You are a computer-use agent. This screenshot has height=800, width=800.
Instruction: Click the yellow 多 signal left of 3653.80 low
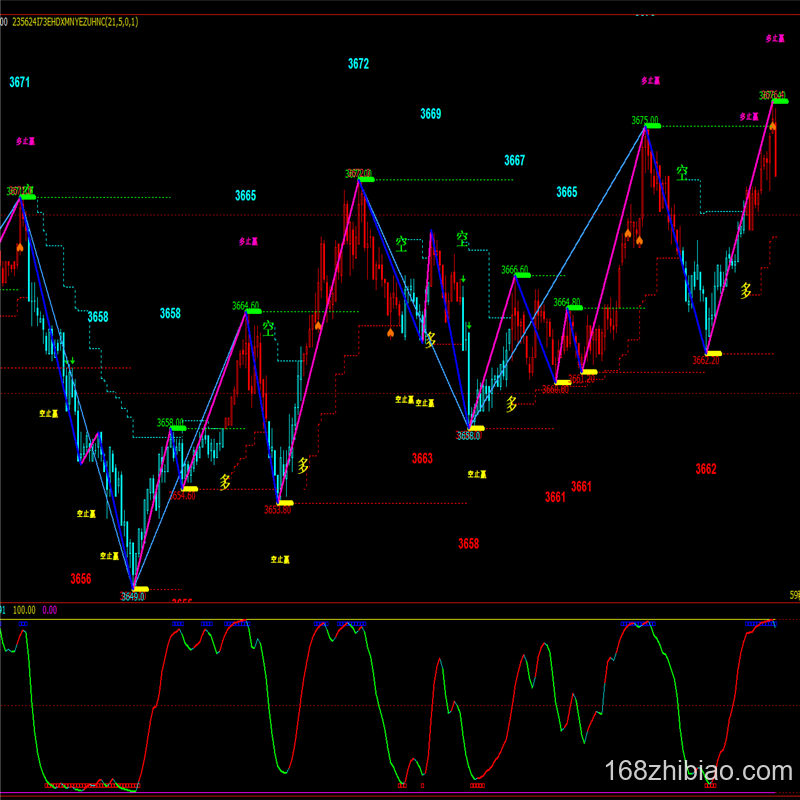tap(225, 482)
